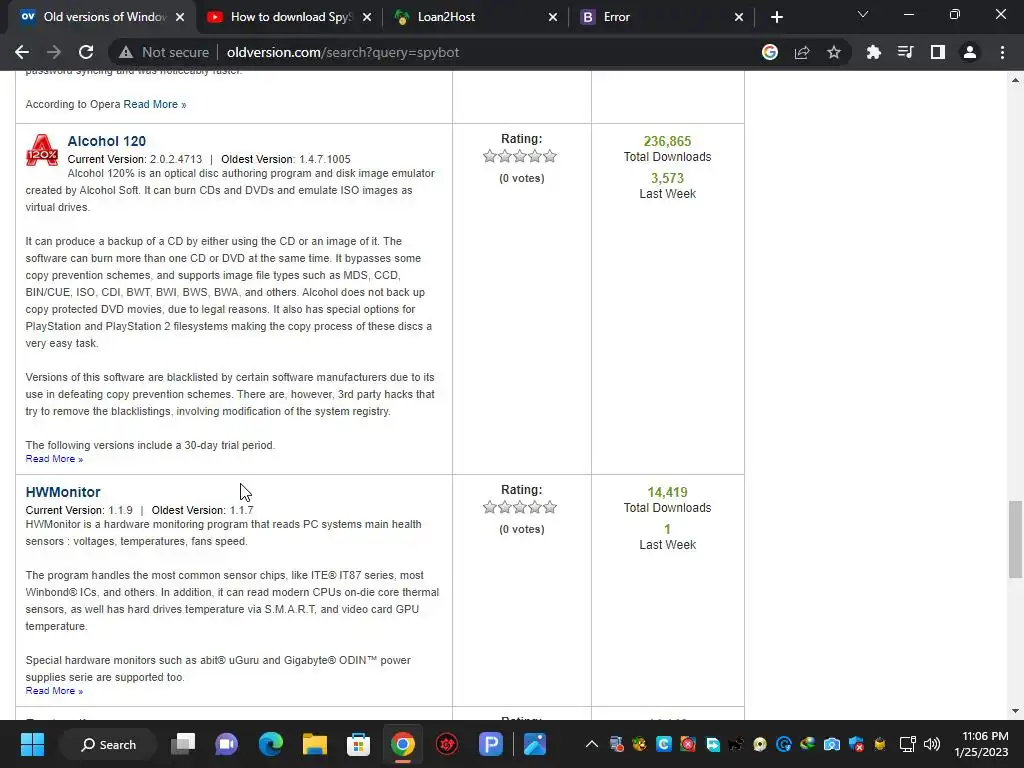
Task: Open the Extensions puzzle icon
Action: click(873, 52)
